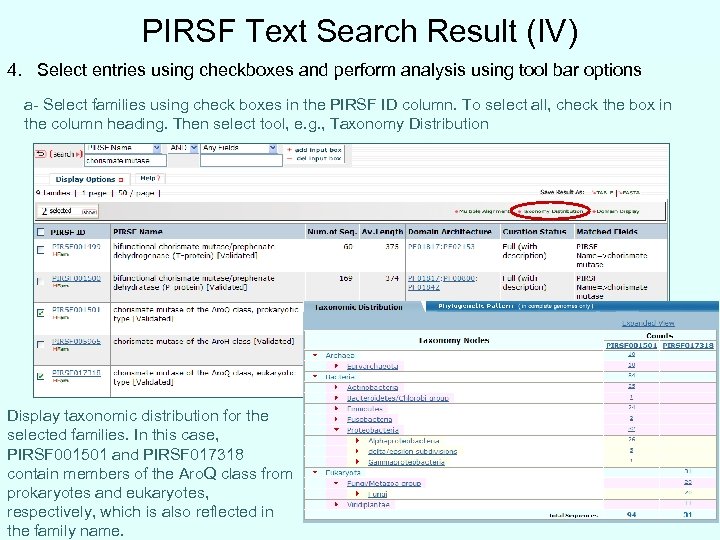
Task: Click the minus icon for del input box
Action: tap(289, 158)
